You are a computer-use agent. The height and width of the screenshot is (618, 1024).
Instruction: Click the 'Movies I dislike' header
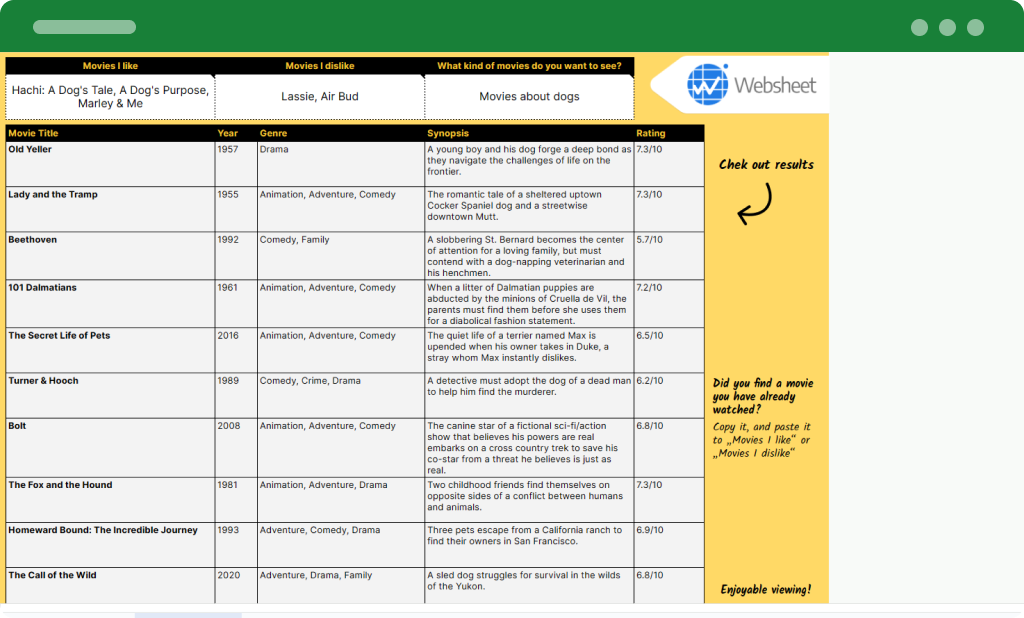click(320, 66)
